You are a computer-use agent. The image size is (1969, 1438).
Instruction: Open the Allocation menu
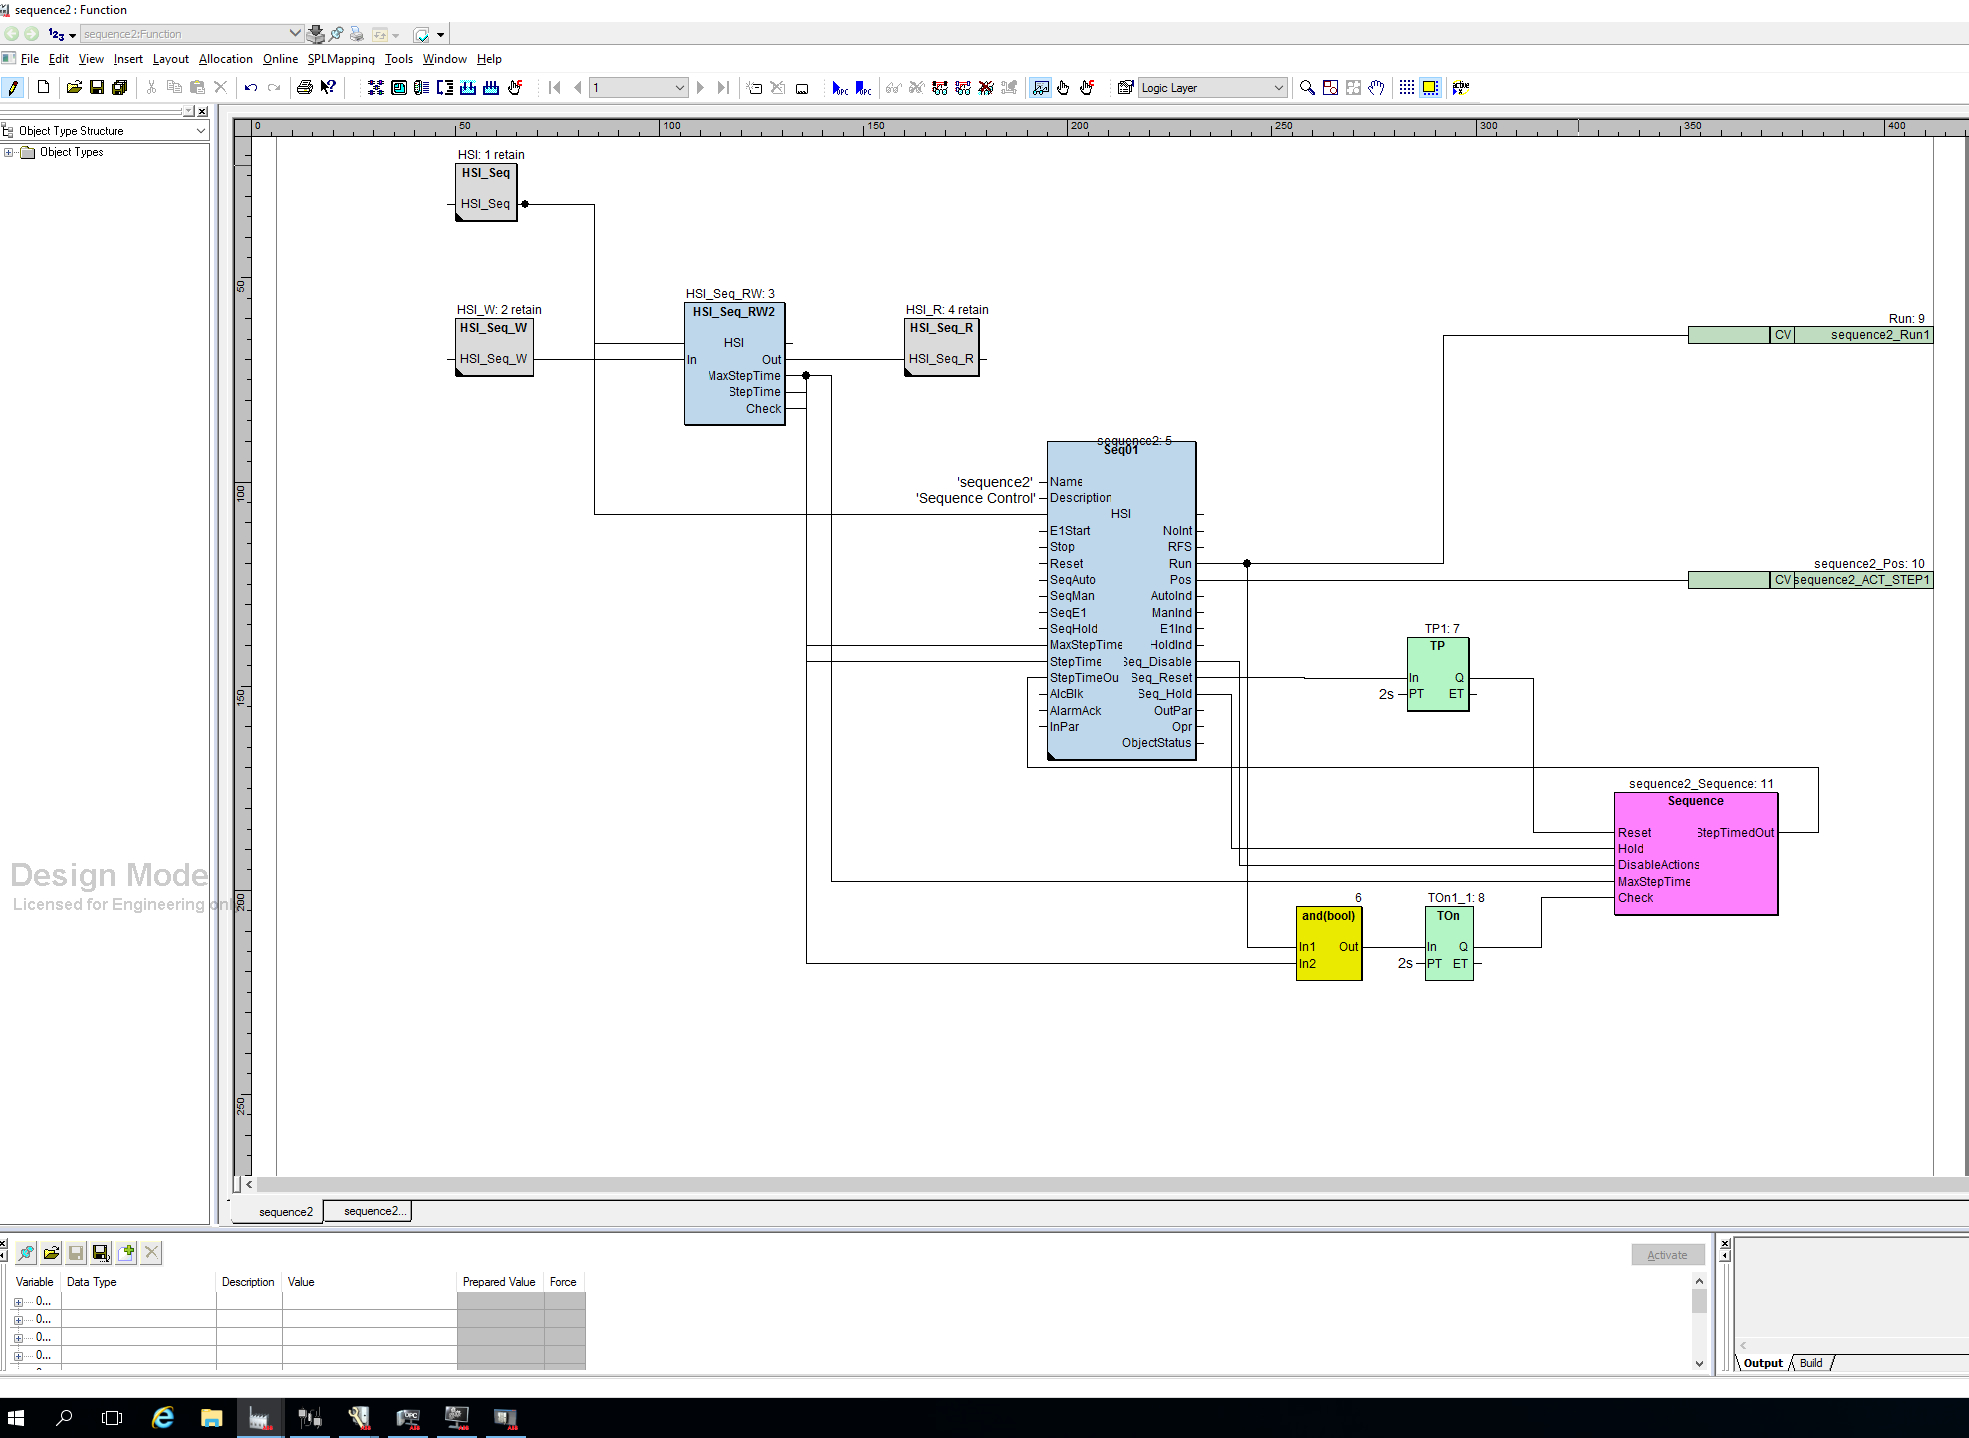226,59
